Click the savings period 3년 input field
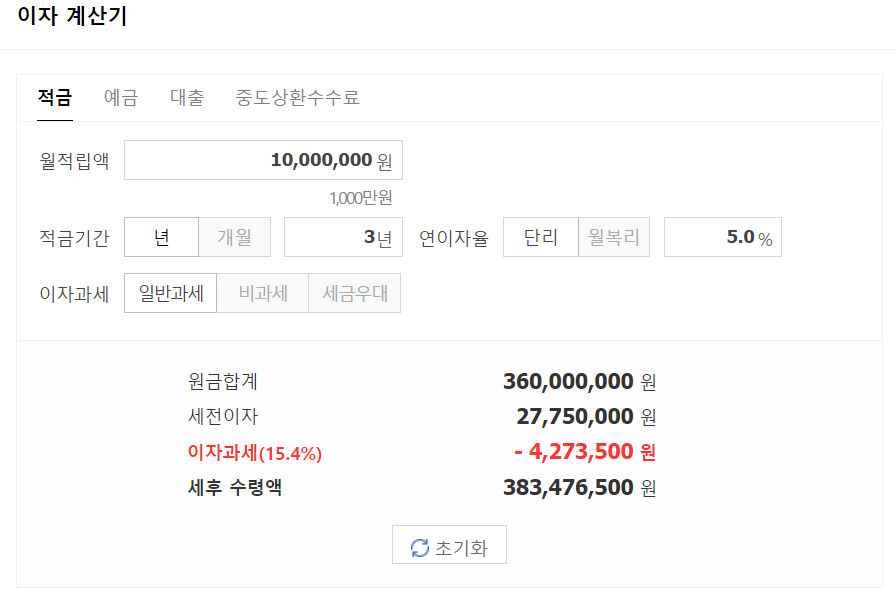 [343, 237]
